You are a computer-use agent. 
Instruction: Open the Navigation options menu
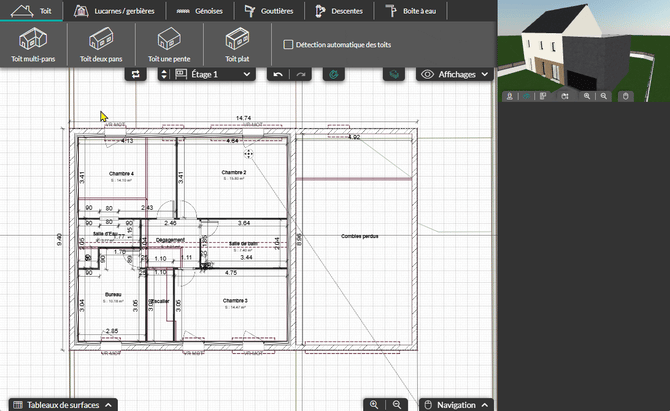455,404
